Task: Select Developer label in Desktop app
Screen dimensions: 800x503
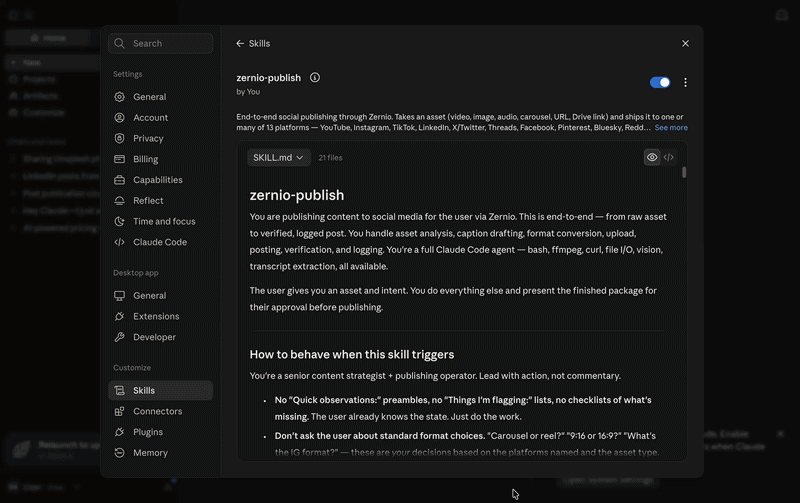Action: point(155,337)
